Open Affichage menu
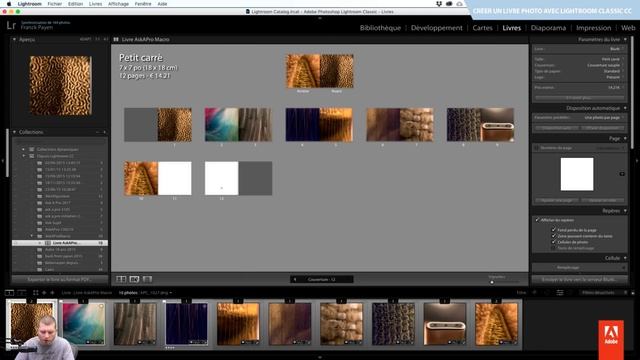 pyautogui.click(x=118, y=4)
